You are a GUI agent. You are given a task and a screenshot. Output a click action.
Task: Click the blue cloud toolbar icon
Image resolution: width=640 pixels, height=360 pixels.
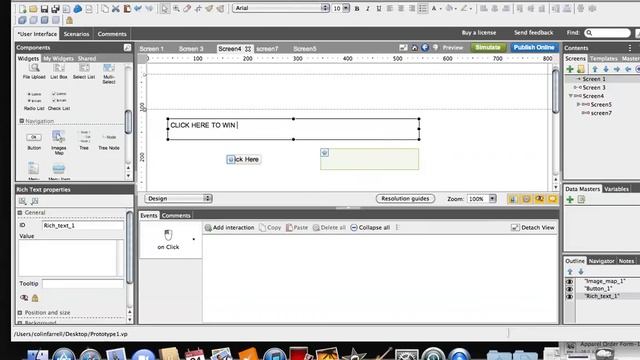pyautogui.click(x=78, y=8)
